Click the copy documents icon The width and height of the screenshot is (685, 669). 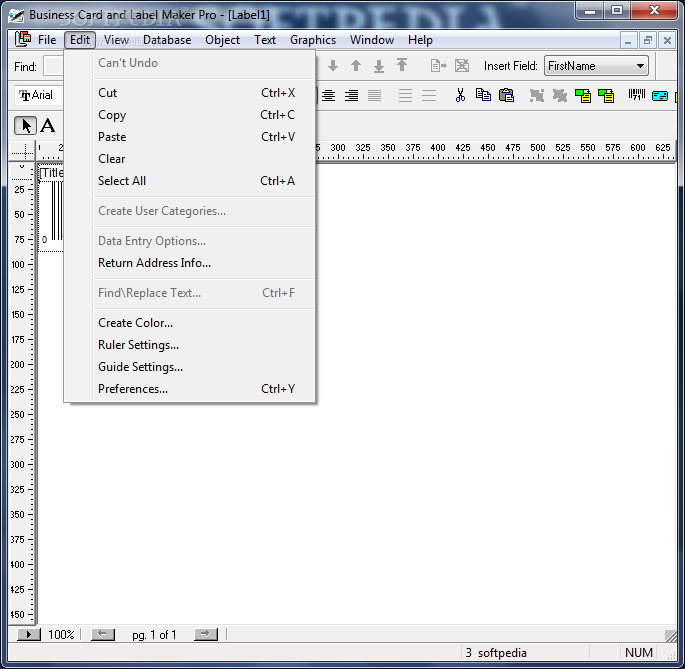tap(483, 95)
